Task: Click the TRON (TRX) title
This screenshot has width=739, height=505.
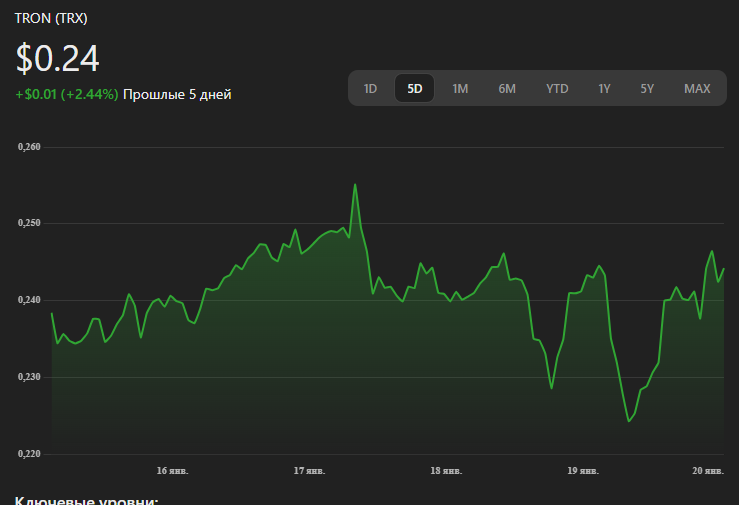Action: [x=51, y=18]
